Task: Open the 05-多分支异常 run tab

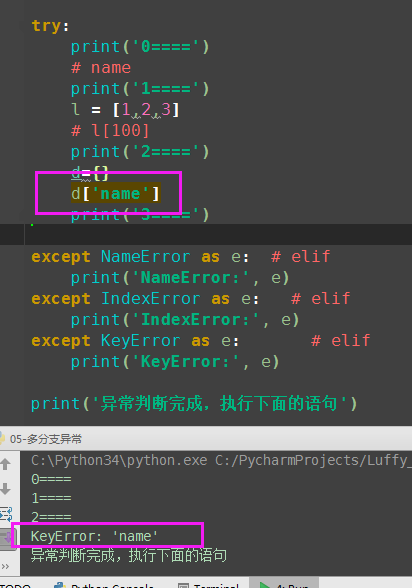Action: click(x=41, y=439)
